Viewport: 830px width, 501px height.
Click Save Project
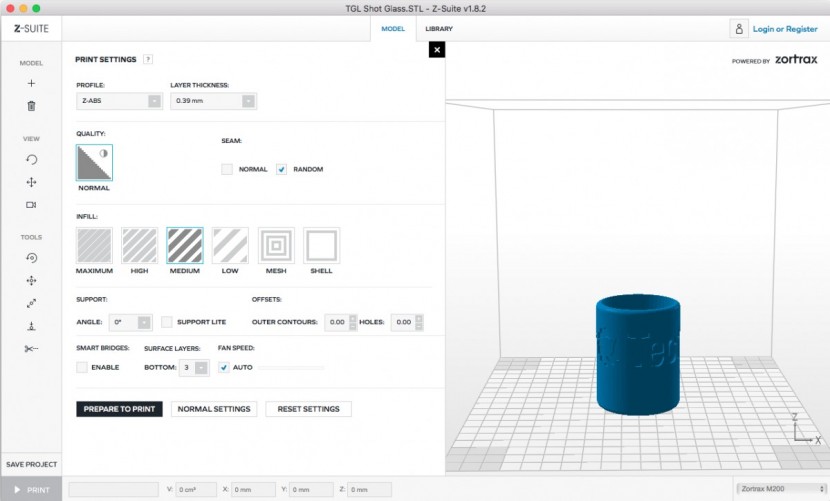(31, 464)
